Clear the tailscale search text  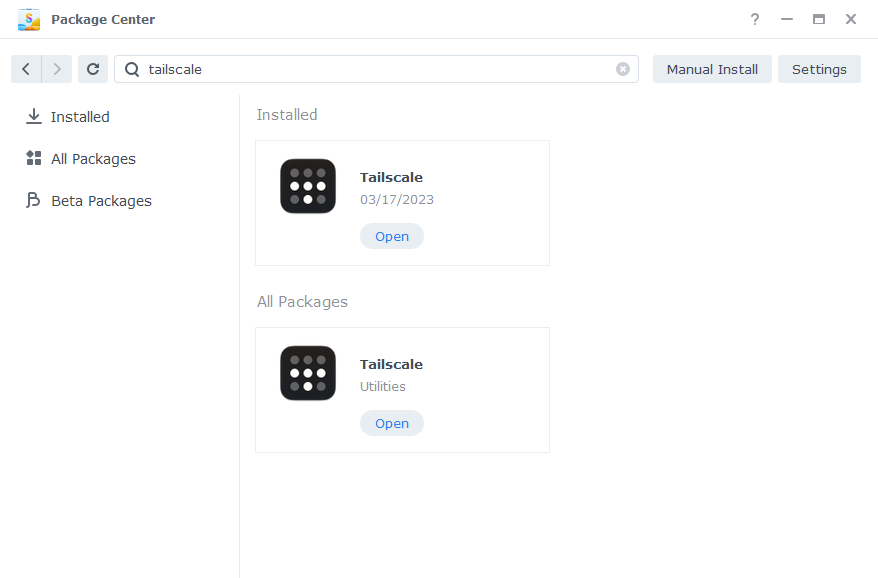pos(623,69)
